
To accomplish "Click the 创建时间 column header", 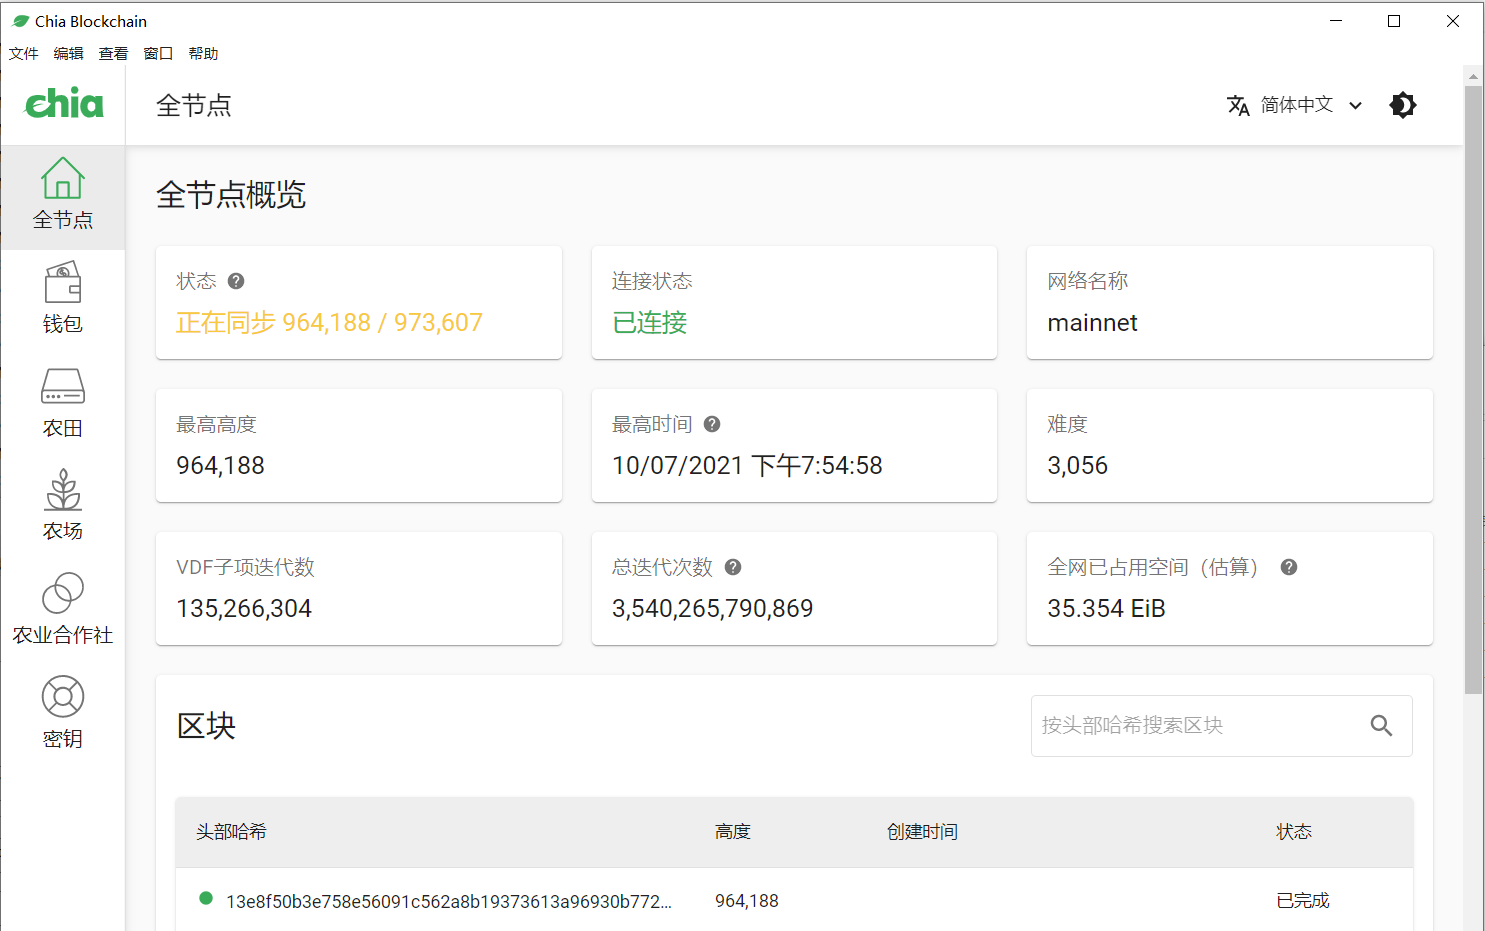I will 922,832.
